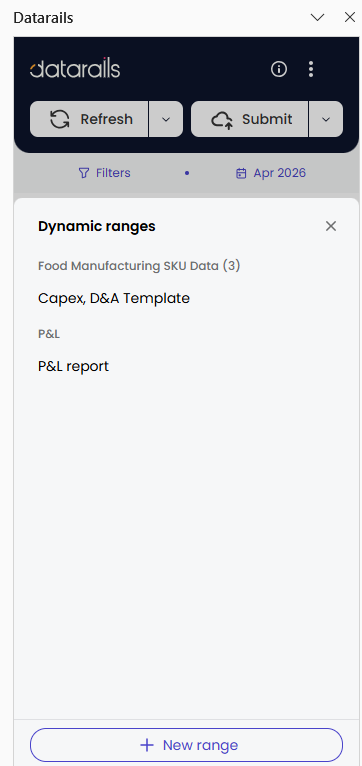Click the info circle icon

pyautogui.click(x=279, y=69)
